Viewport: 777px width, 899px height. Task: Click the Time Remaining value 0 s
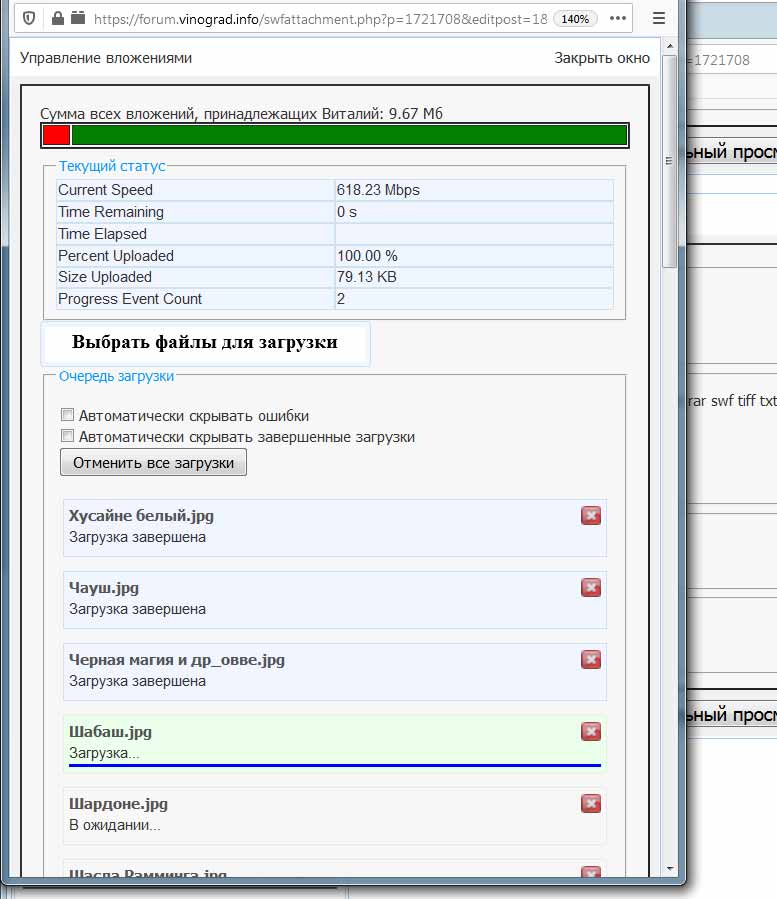[346, 212]
